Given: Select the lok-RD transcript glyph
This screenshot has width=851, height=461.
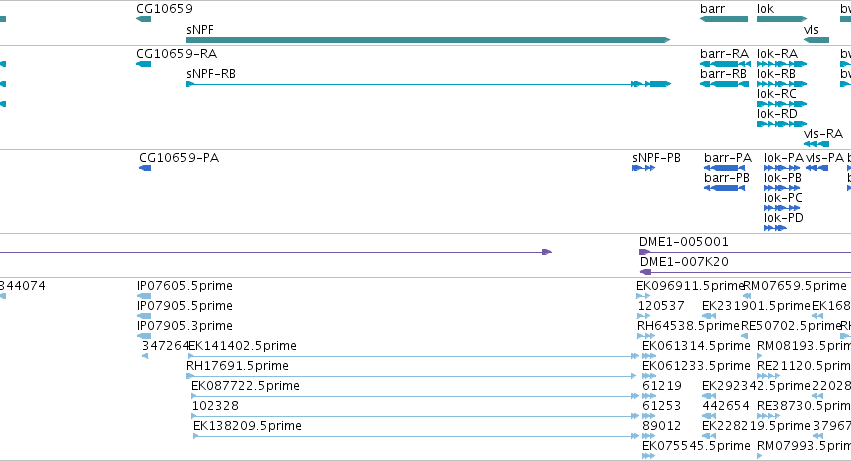Looking at the screenshot, I should [x=782, y=124].
